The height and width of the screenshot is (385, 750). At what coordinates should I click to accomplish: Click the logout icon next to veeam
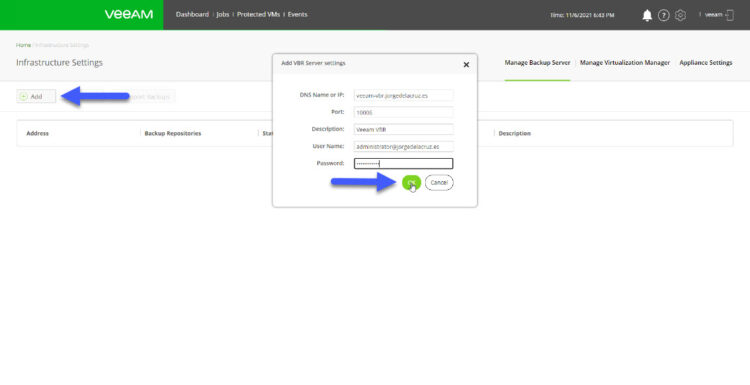tap(729, 15)
